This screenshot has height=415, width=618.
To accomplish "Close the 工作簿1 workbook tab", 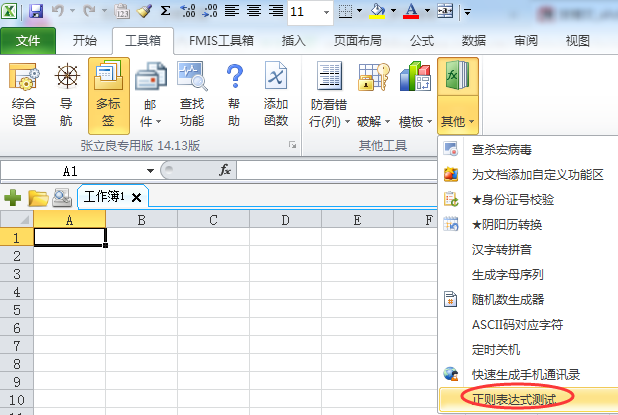I will click(x=137, y=197).
